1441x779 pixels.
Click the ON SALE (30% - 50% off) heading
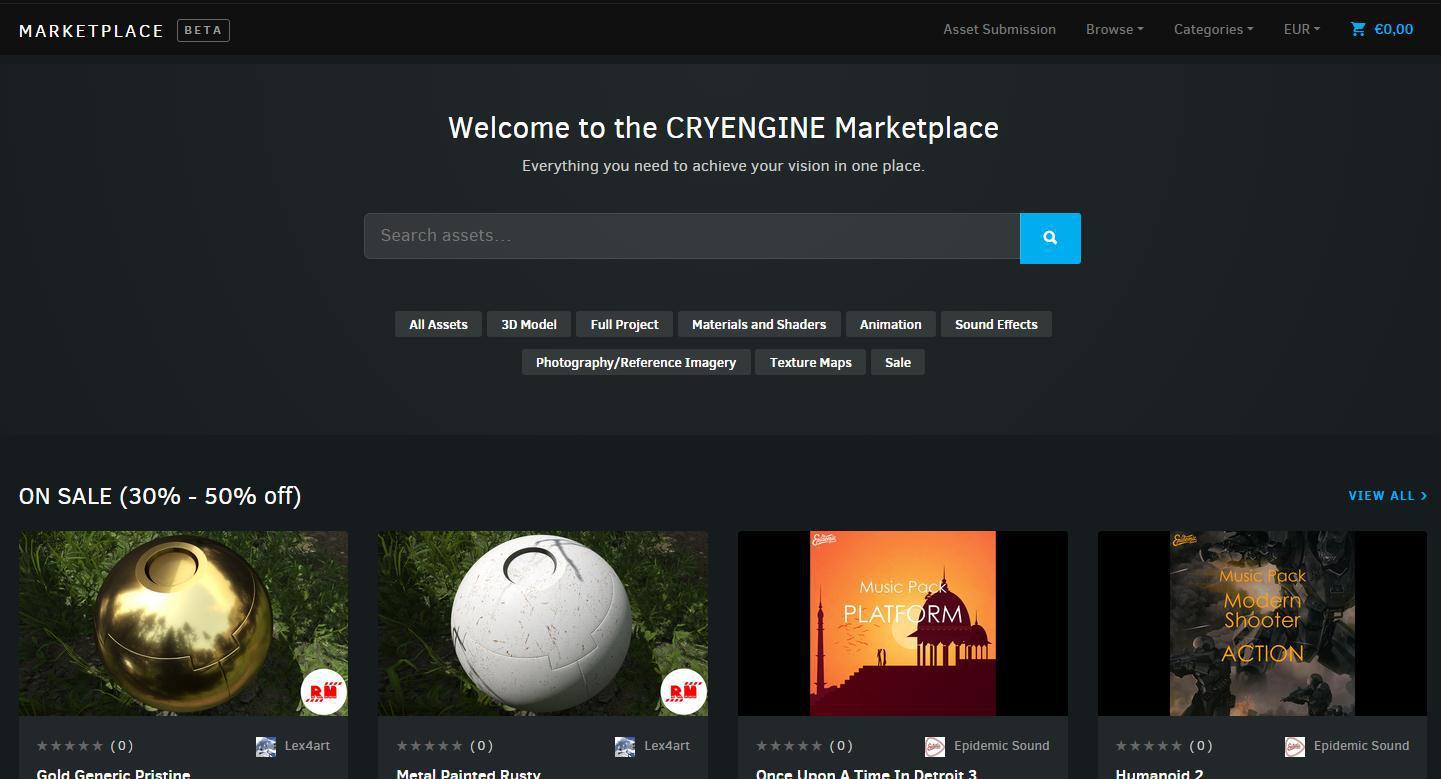point(160,496)
